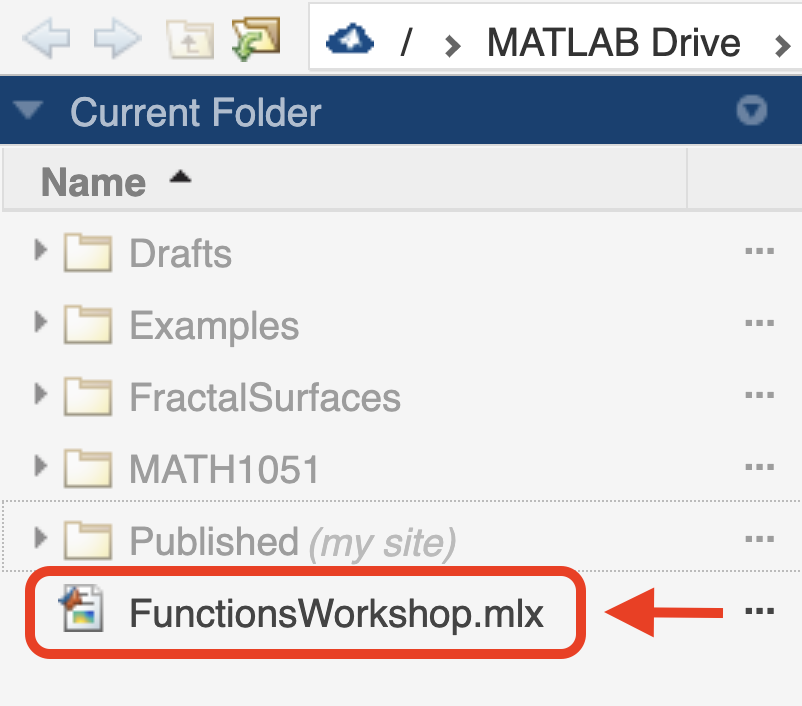This screenshot has height=706, width=802.
Task: Open ellipsis menu for MATH1051 folder
Action: (x=760, y=467)
